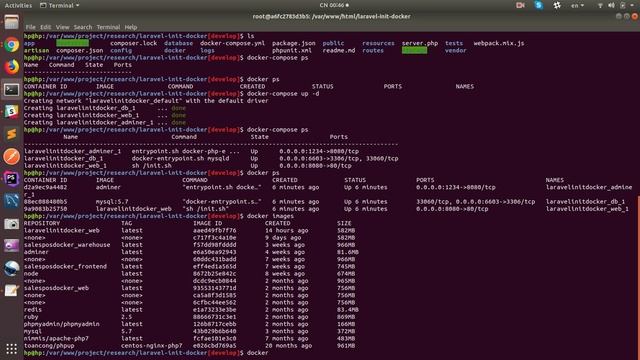Click 'composer.lock' in ls output
The image size is (640, 360).
coord(133,43)
